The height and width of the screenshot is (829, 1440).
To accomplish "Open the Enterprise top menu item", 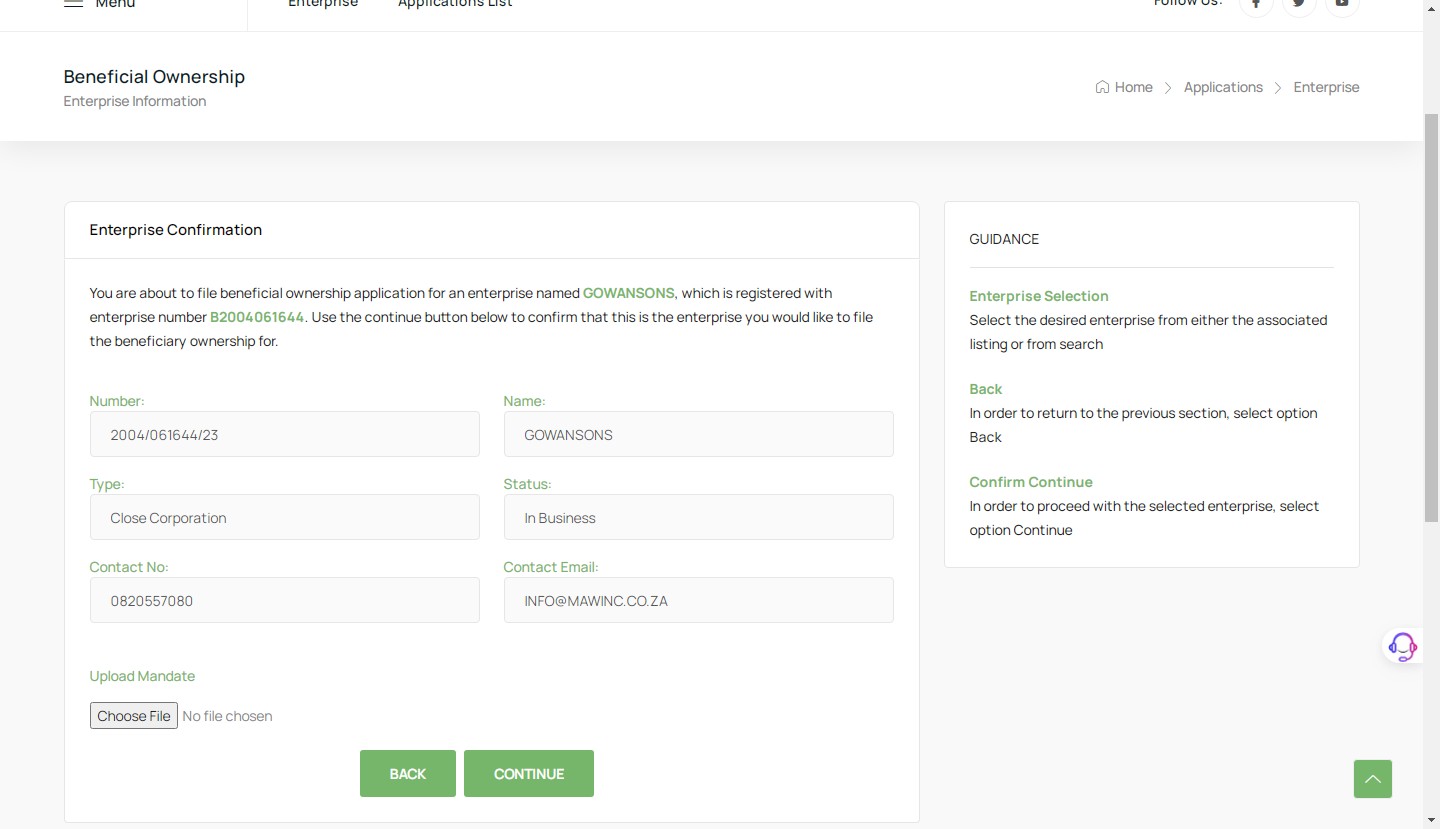I will [x=323, y=4].
